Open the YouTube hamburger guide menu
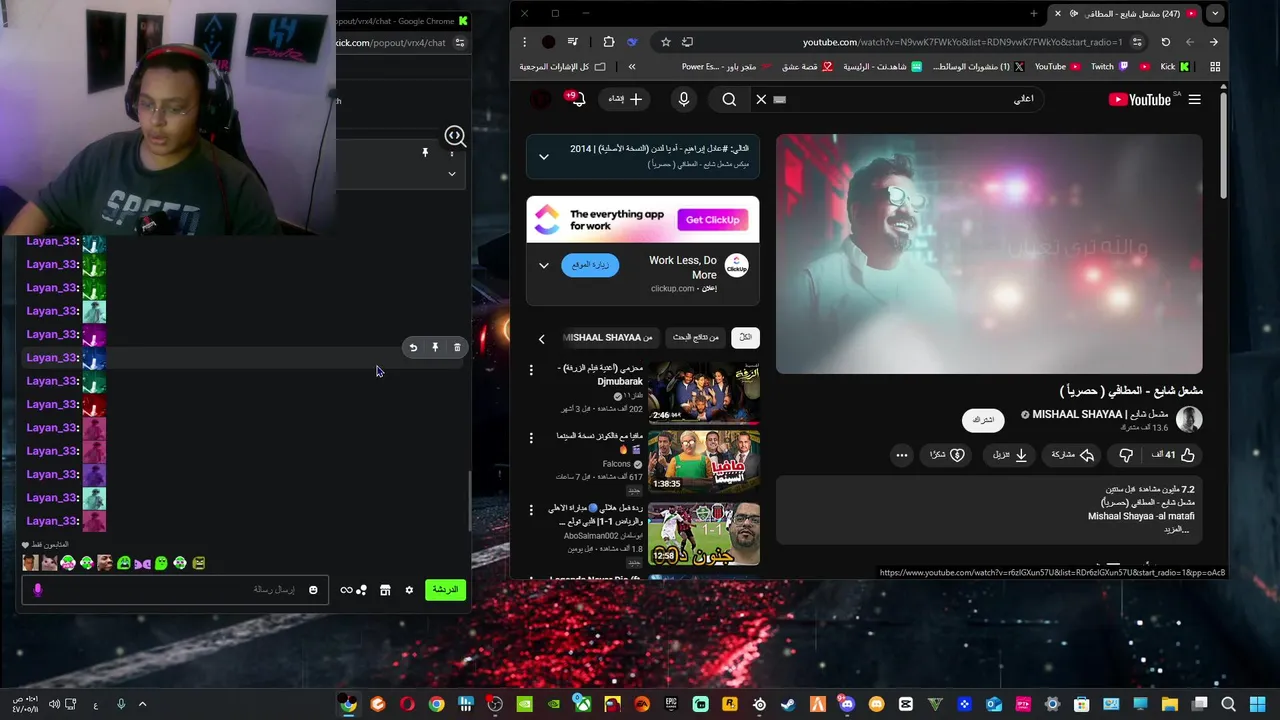The height and width of the screenshot is (720, 1280). click(1194, 99)
